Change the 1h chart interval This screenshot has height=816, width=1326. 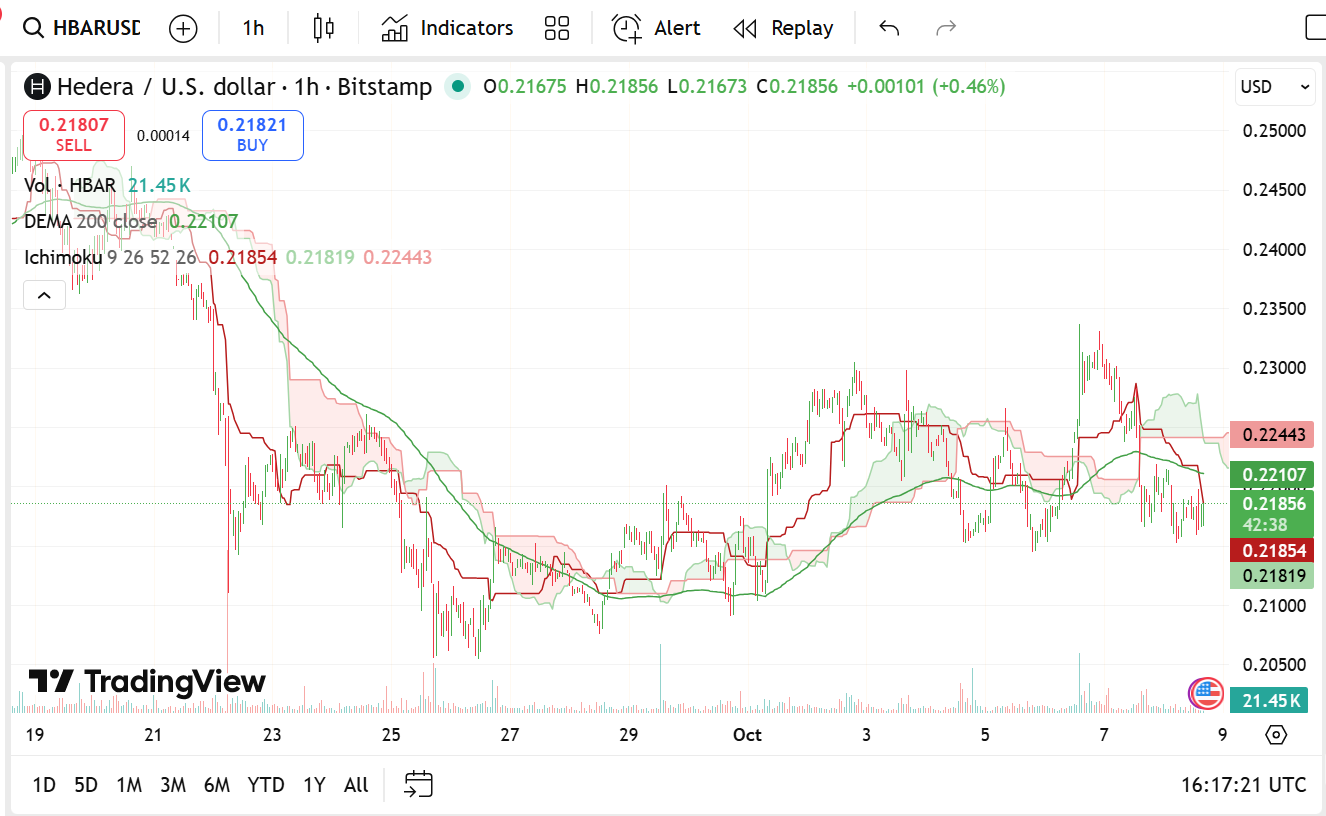(x=253, y=28)
